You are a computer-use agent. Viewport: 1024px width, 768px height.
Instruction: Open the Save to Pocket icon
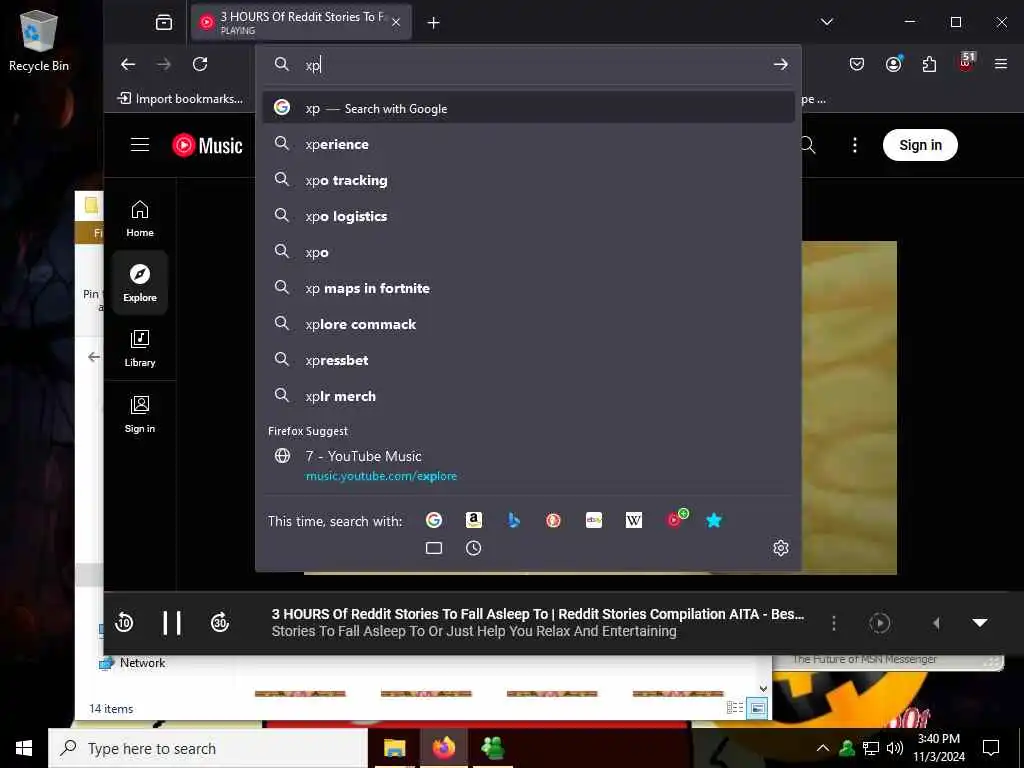tap(857, 64)
